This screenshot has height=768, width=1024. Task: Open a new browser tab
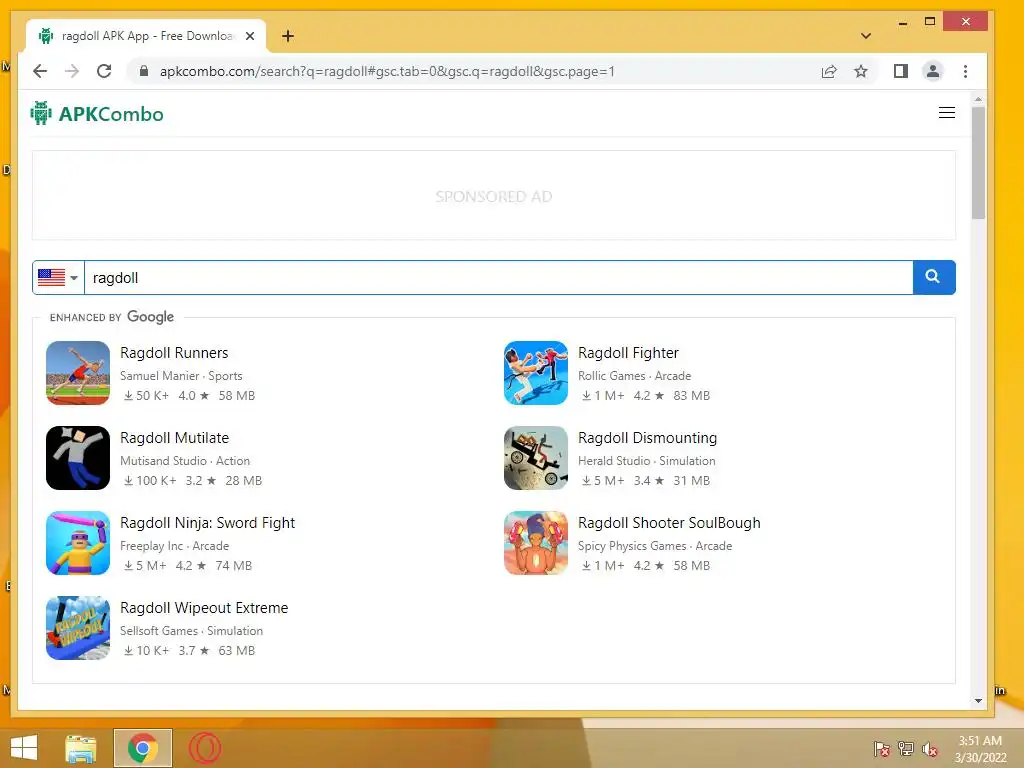click(288, 36)
